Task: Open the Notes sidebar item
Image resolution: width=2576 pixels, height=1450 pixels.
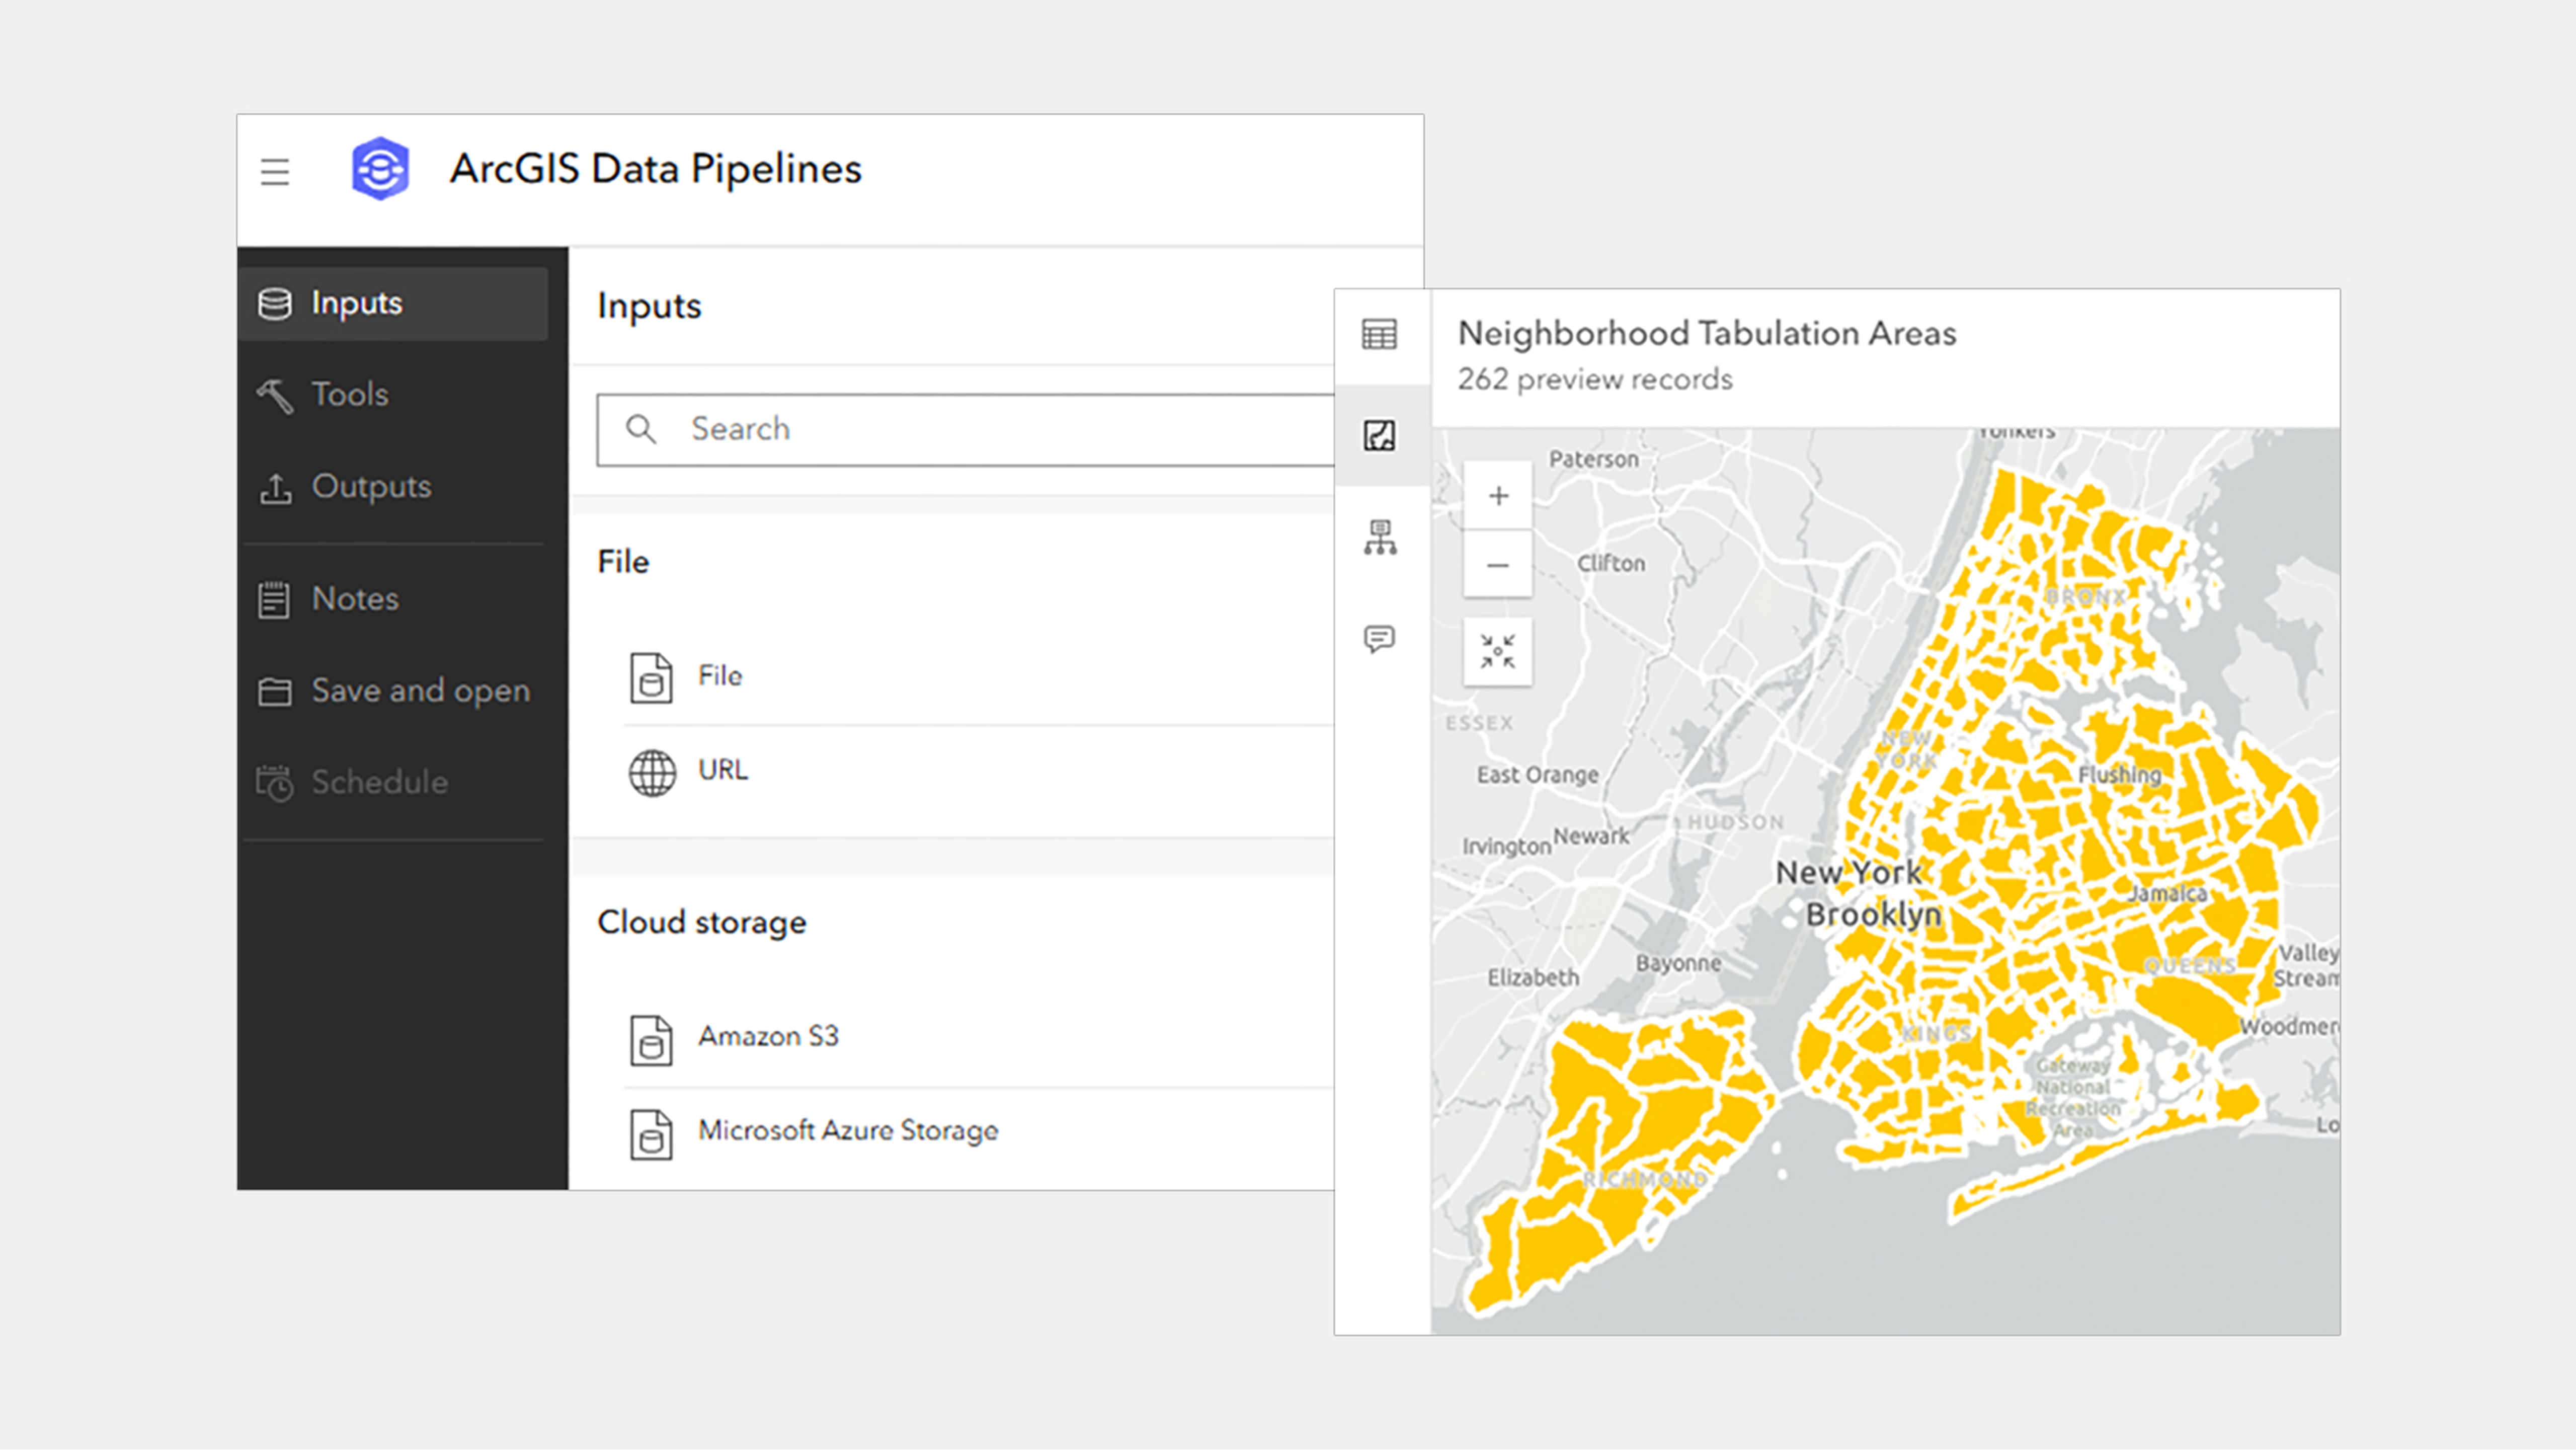Action: tap(394, 599)
